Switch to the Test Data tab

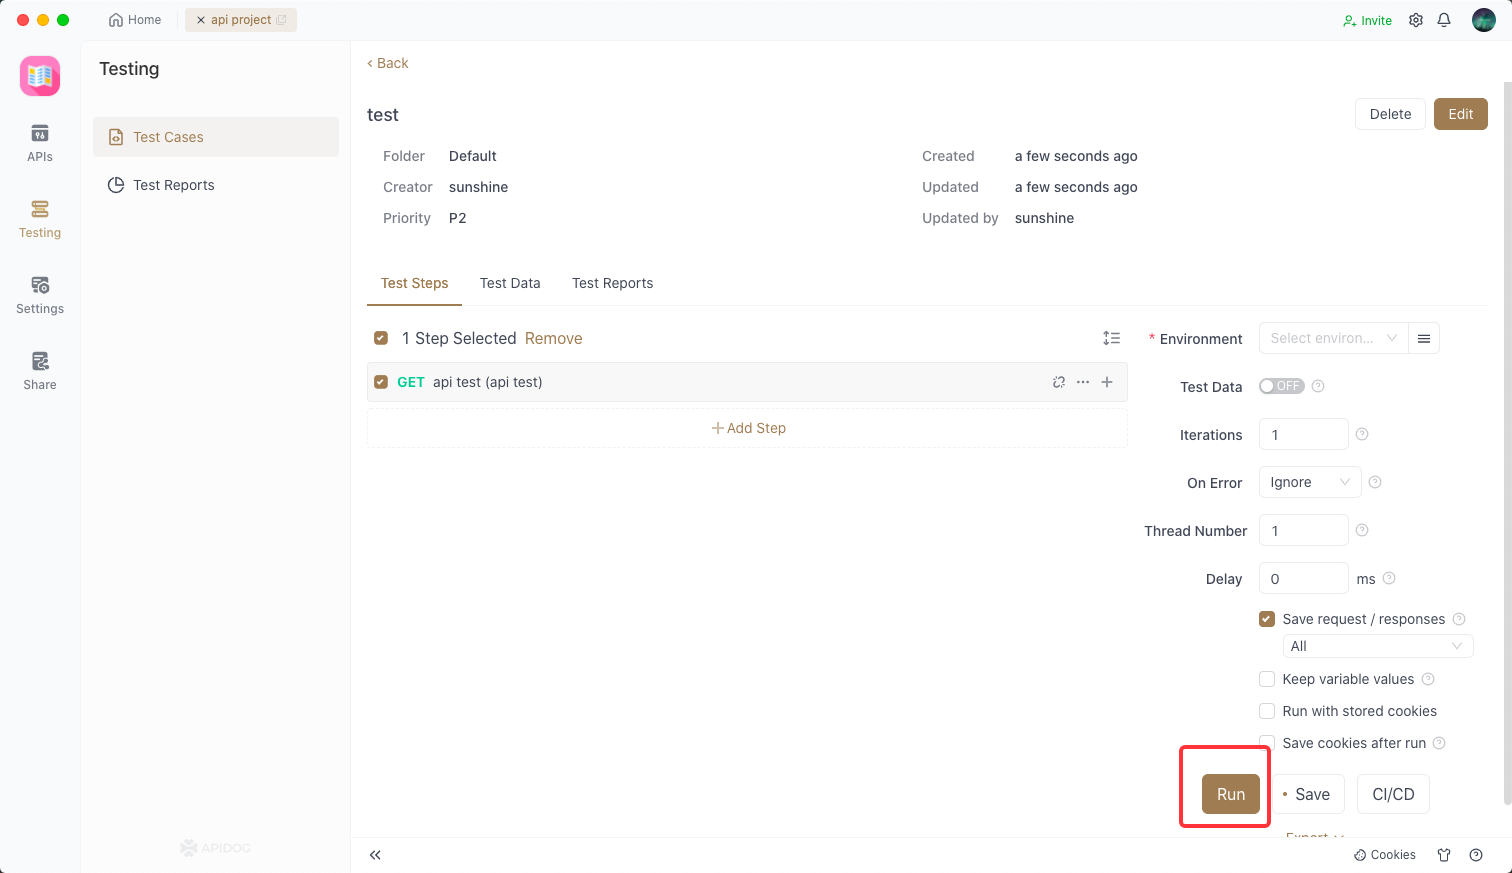pyautogui.click(x=510, y=283)
